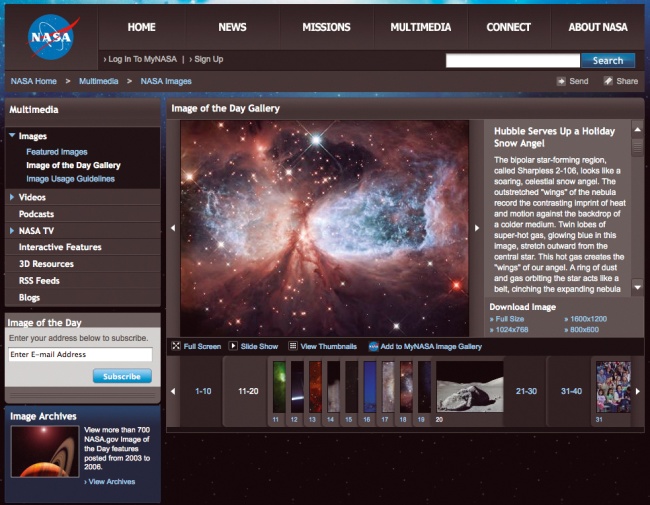Jump to images 21-30 range
650x505 pixels.
tap(526, 391)
